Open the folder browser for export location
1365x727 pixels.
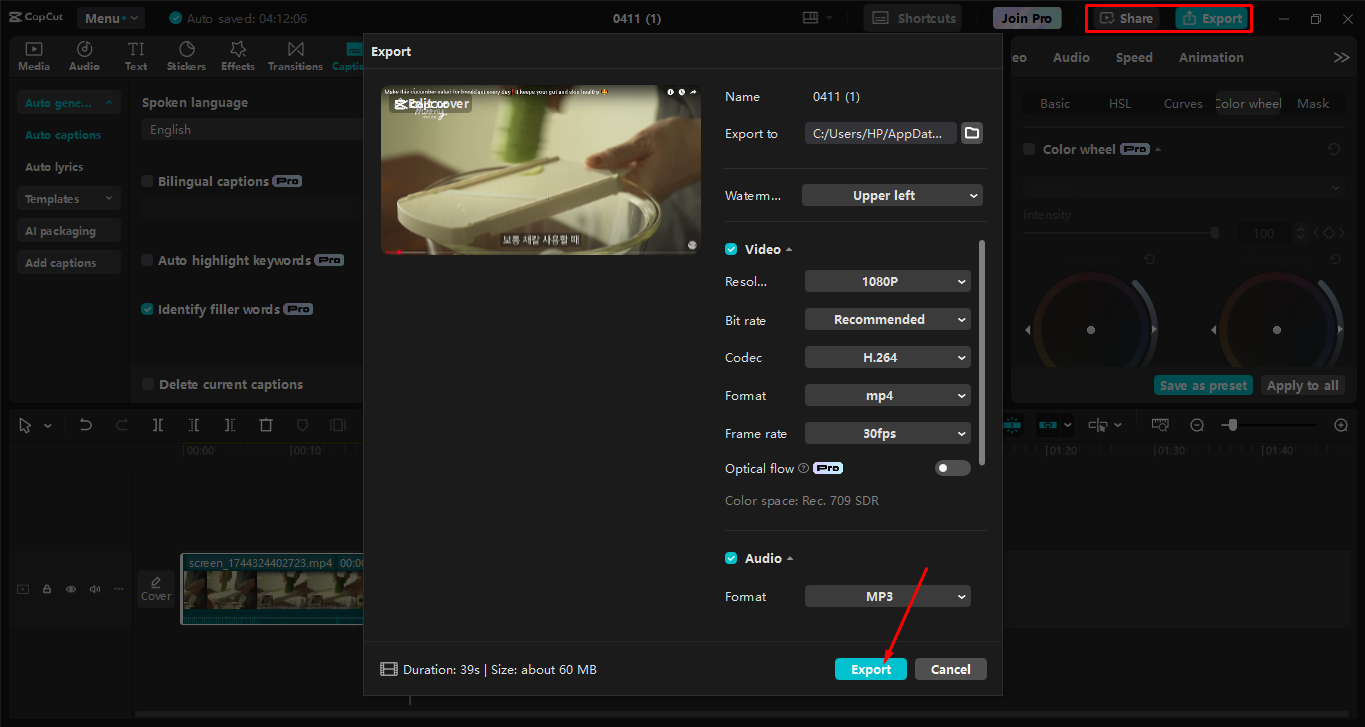[971, 132]
